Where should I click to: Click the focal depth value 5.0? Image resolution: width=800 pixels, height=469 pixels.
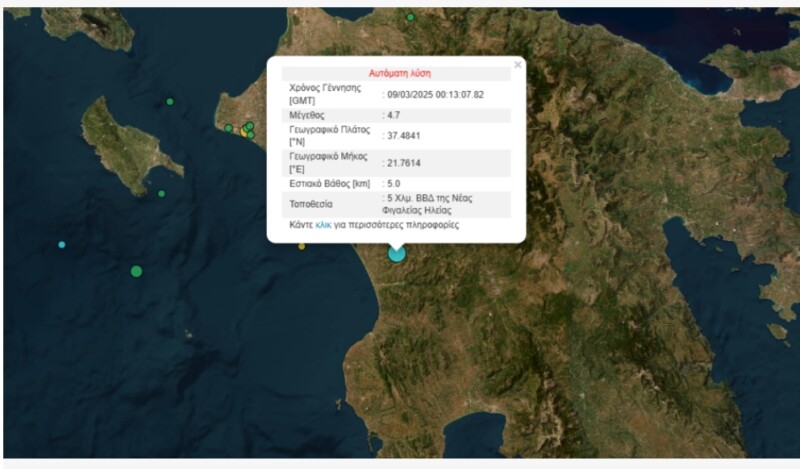[x=395, y=183]
